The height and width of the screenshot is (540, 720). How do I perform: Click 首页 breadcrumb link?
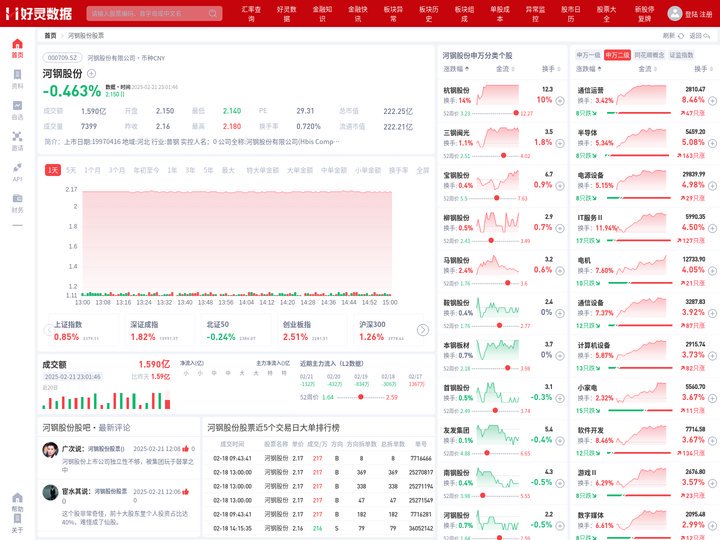coord(51,36)
